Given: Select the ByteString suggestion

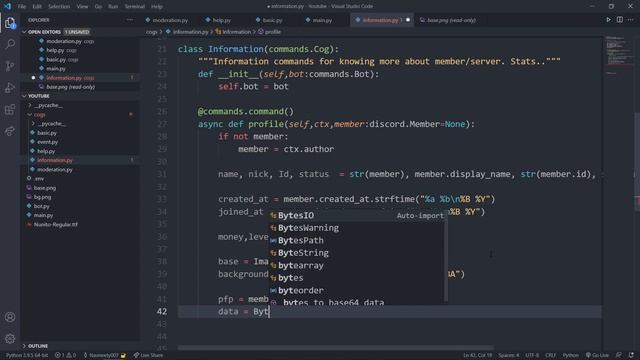Looking at the screenshot, I should [358, 253].
